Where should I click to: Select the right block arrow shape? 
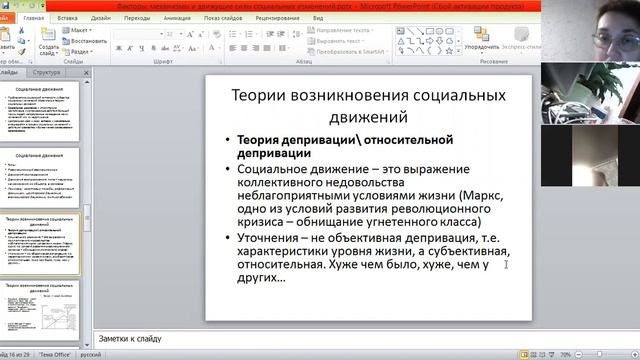point(430,41)
